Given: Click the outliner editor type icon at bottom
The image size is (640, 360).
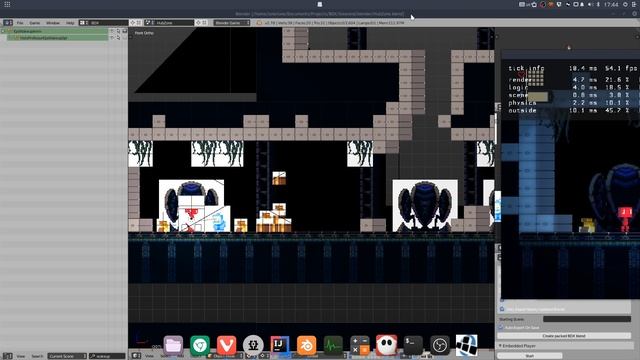Looking at the screenshot, I should point(8,356).
